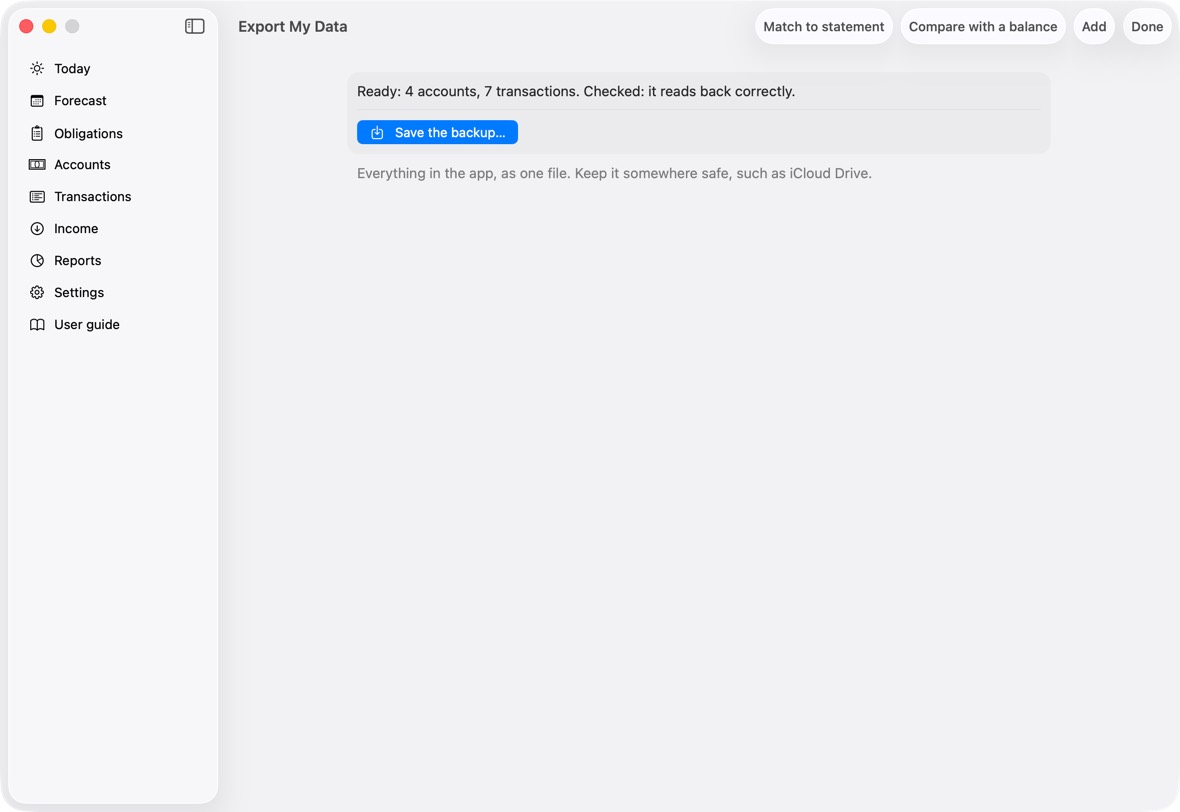This screenshot has height=812, width=1180.
Task: Click the pie chart icon beside Reports
Action: (x=37, y=260)
